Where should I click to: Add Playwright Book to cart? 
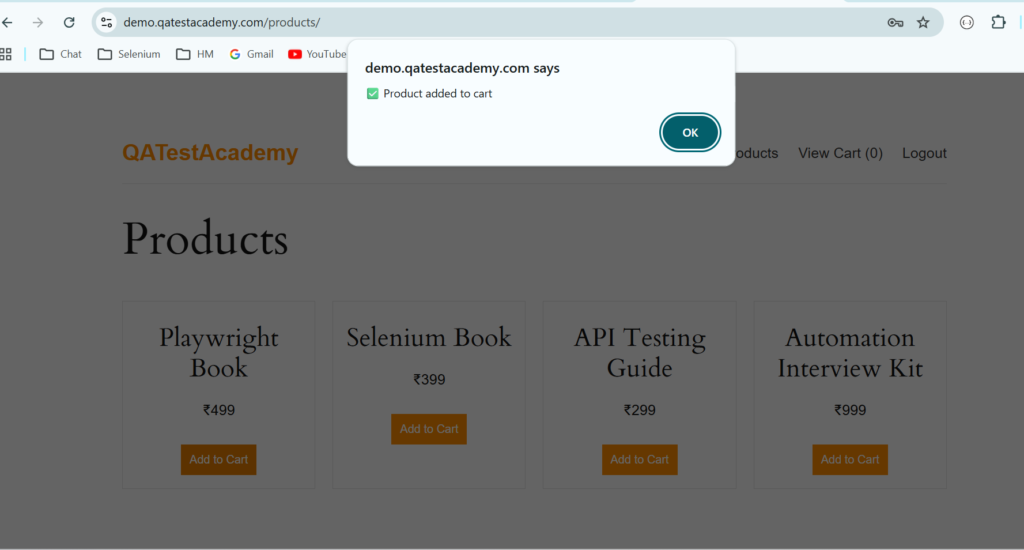pos(218,460)
